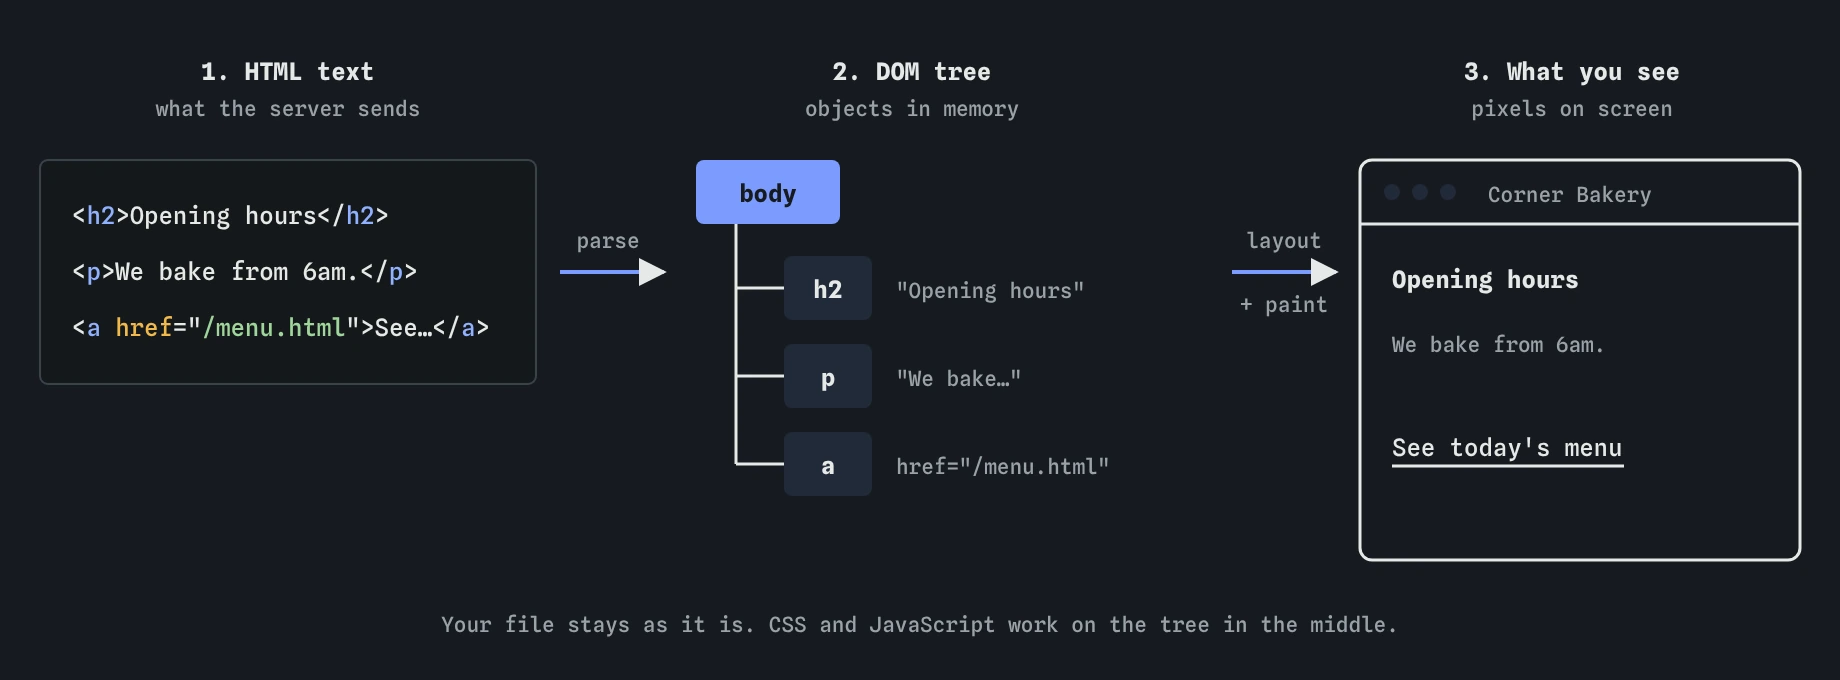Click the '3. What you see' heading
The image size is (1840, 680).
[1571, 72]
